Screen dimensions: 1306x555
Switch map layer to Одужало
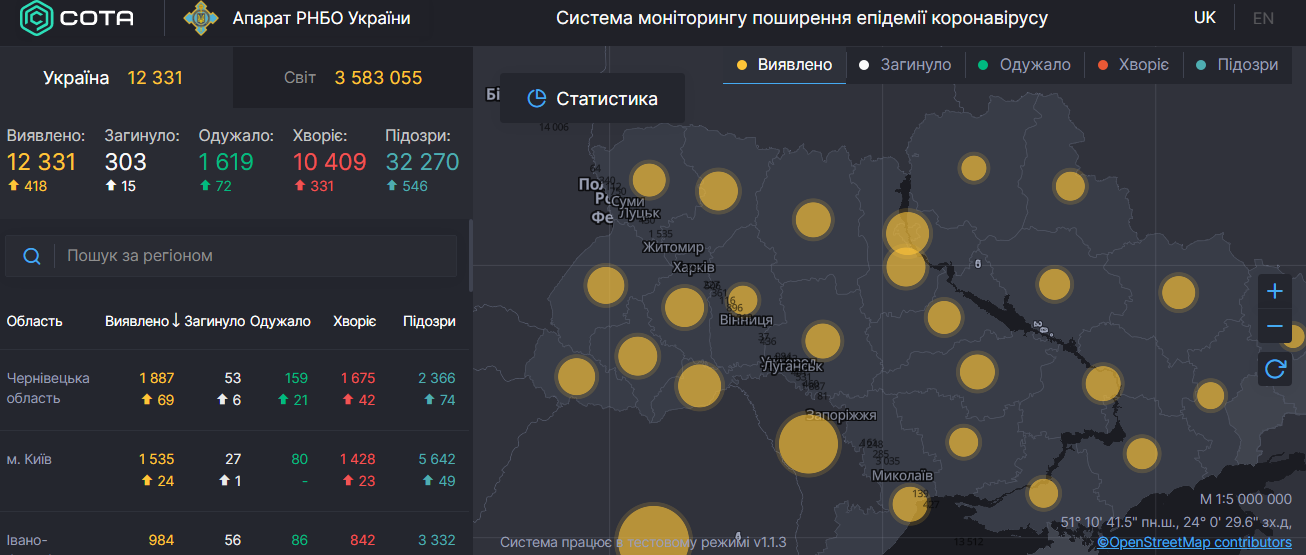click(1024, 65)
